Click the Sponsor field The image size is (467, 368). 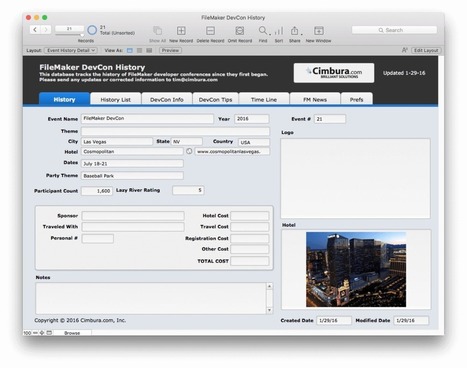133,216
